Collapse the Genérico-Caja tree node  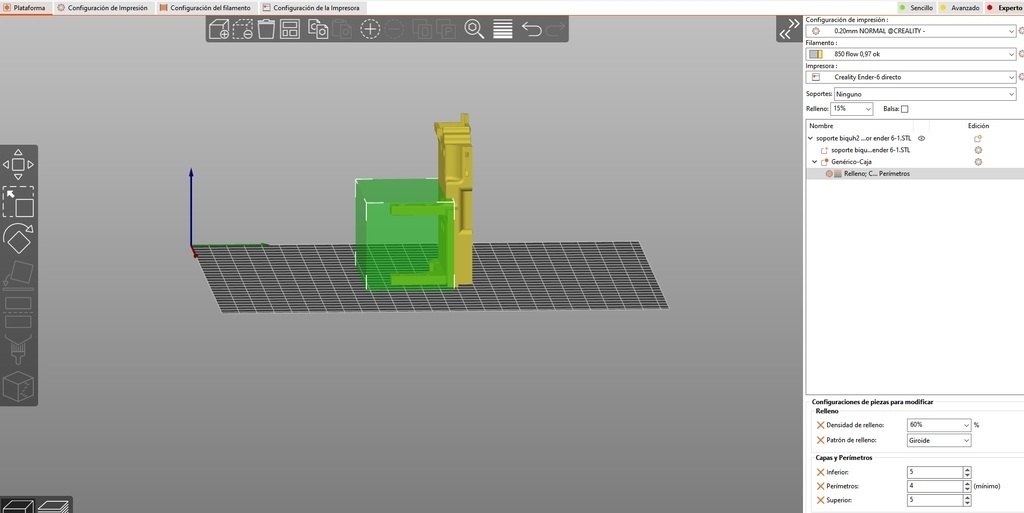click(814, 162)
